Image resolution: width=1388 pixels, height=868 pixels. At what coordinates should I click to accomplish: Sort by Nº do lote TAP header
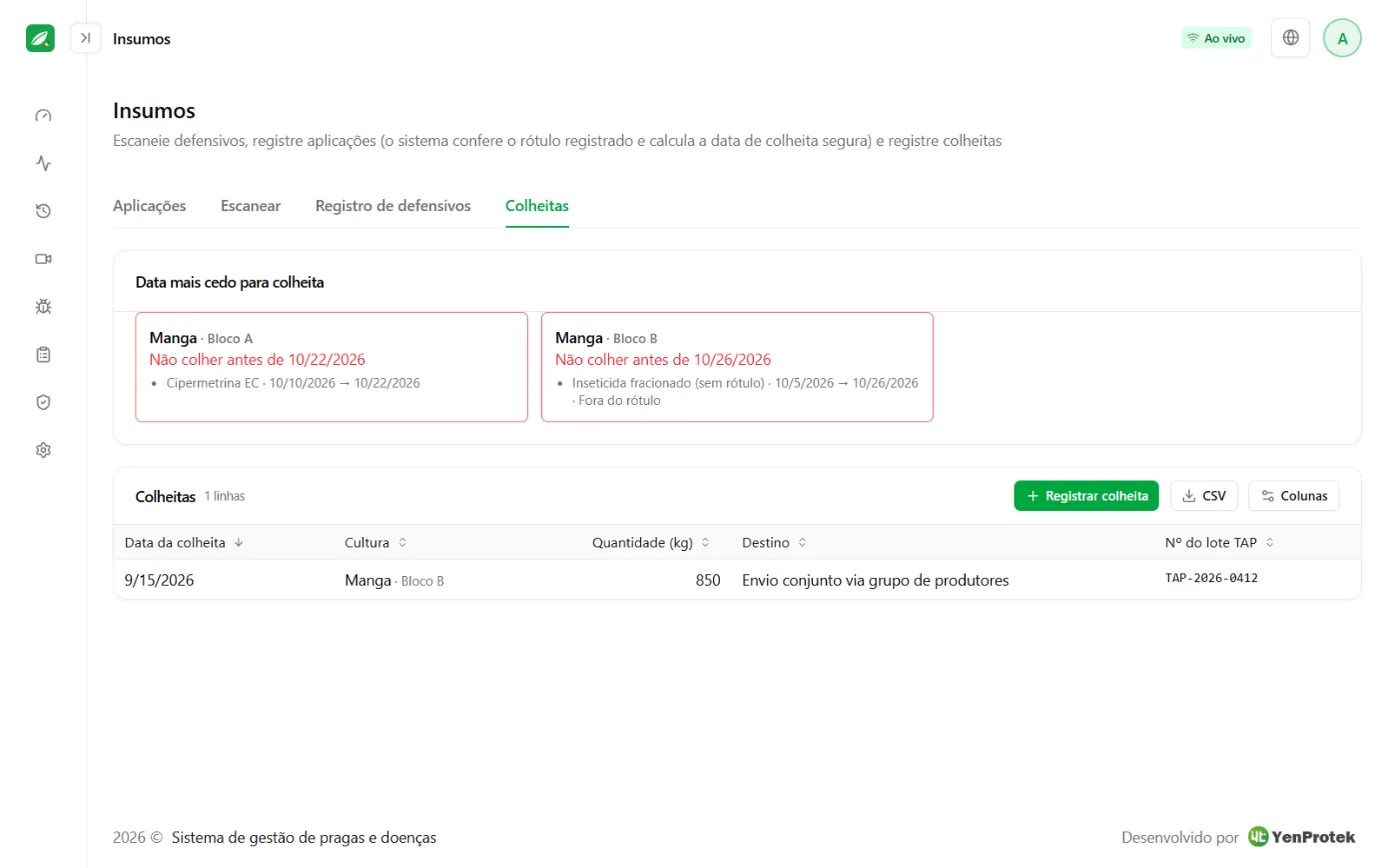click(1220, 543)
